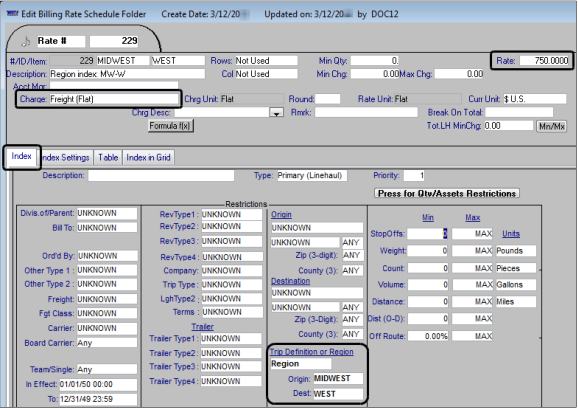Open the Chrg Desc dropdown arrow
This screenshot has width=578, height=408.
[276, 112]
